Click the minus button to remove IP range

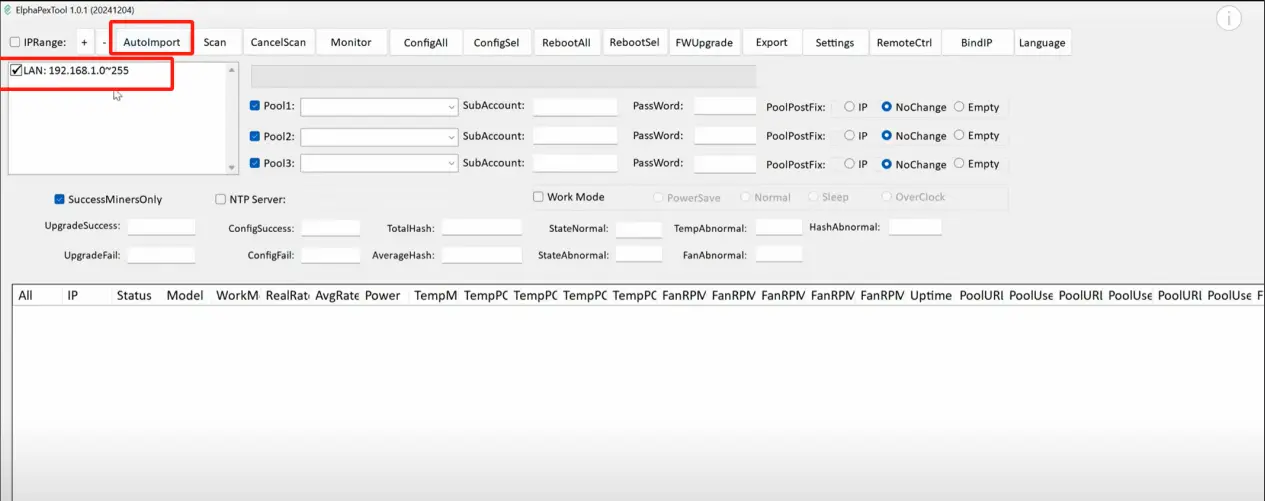(x=104, y=43)
